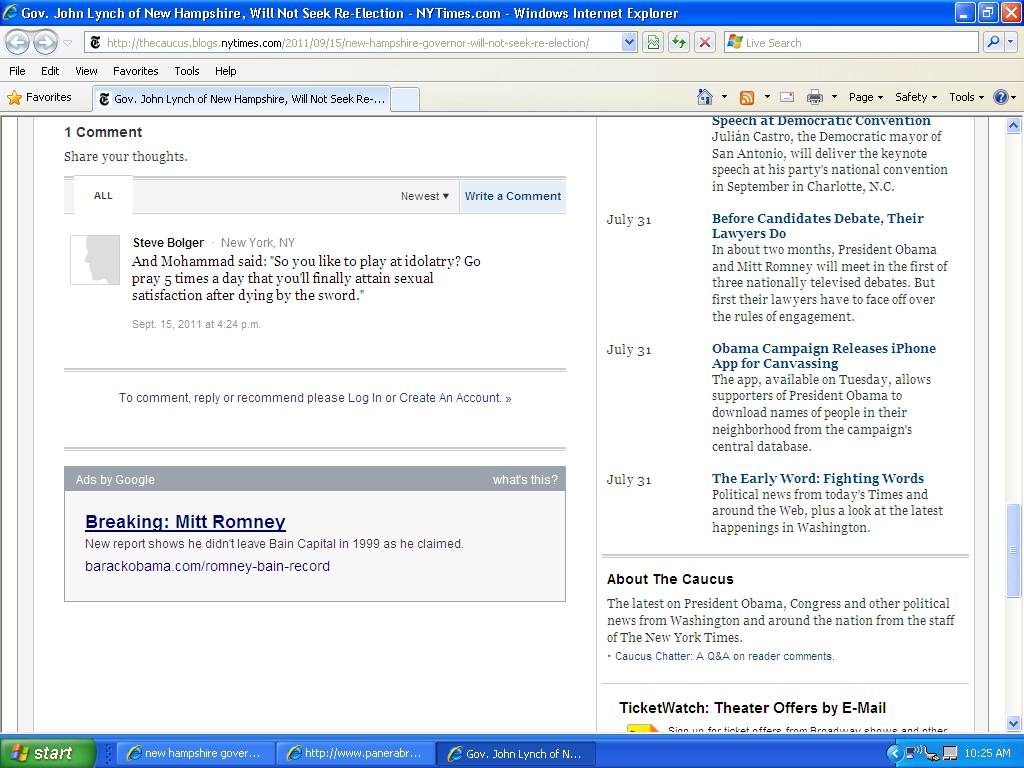
Task: Click the Compatibility View icon
Action: pyautogui.click(x=653, y=43)
